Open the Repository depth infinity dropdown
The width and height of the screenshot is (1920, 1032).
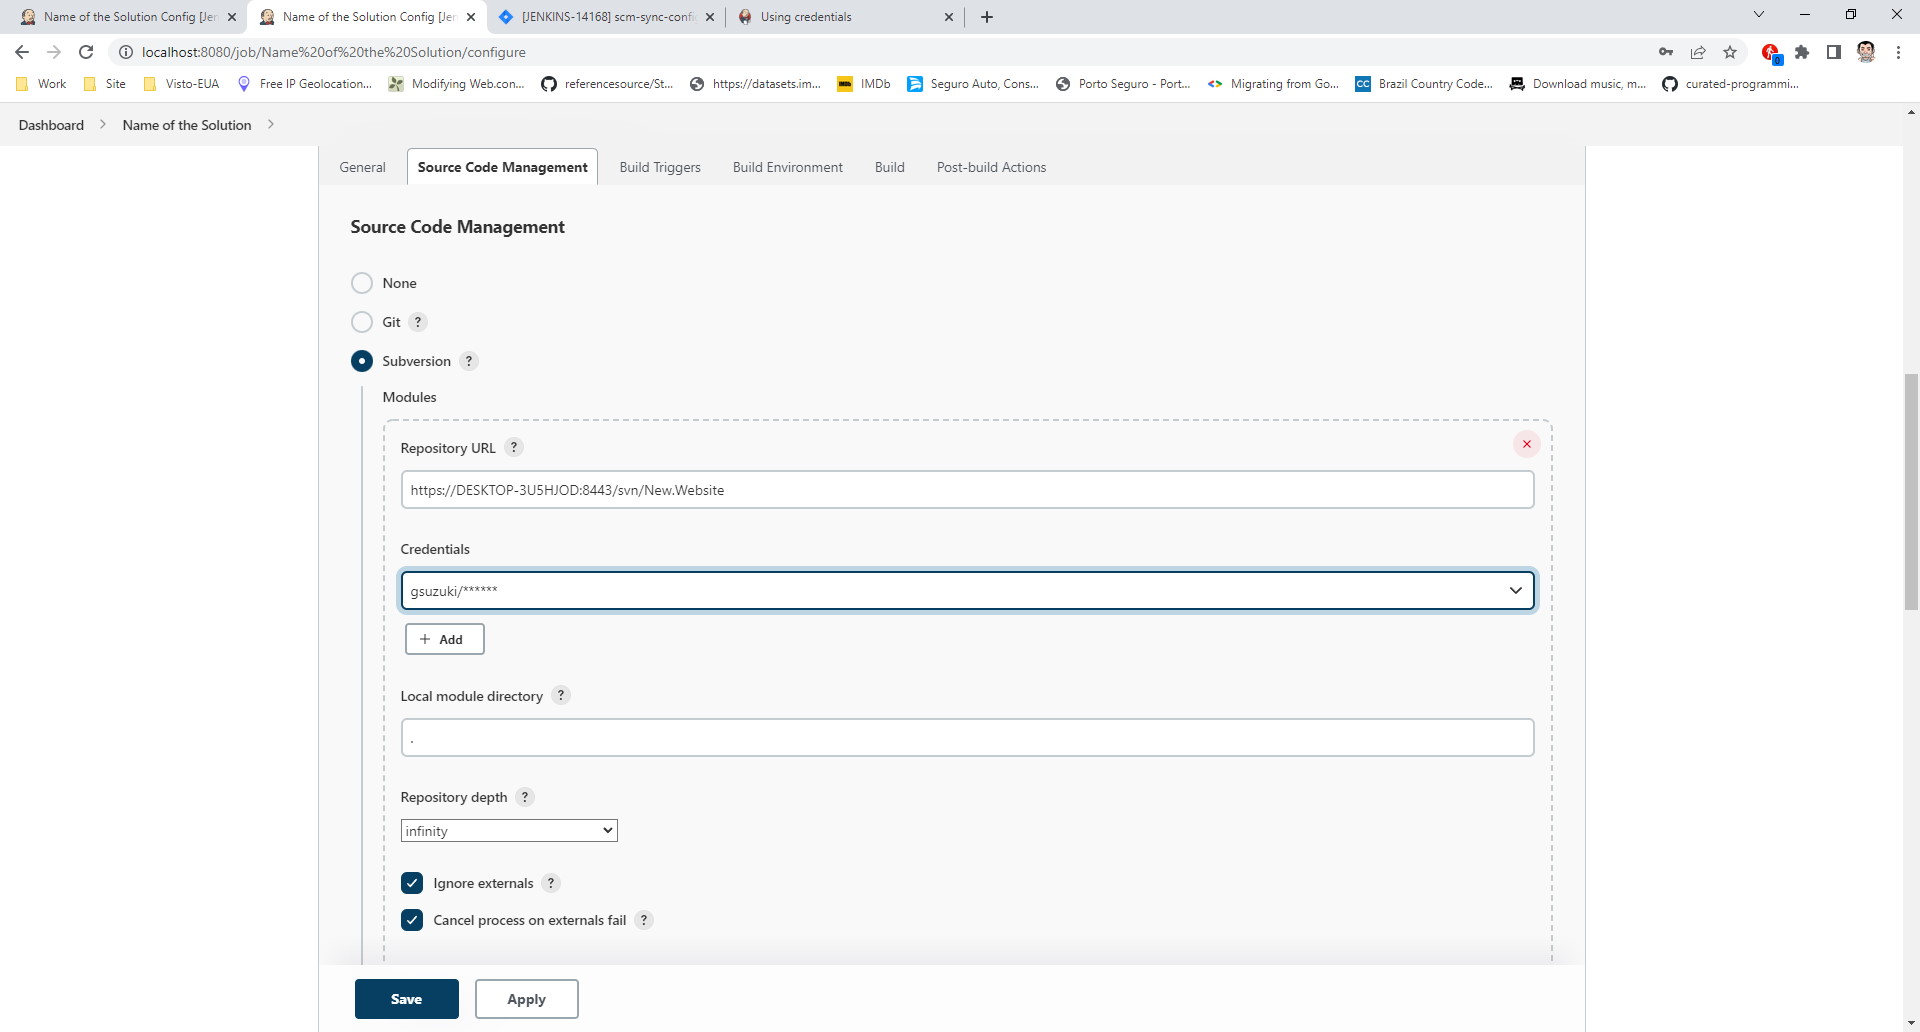coord(509,831)
